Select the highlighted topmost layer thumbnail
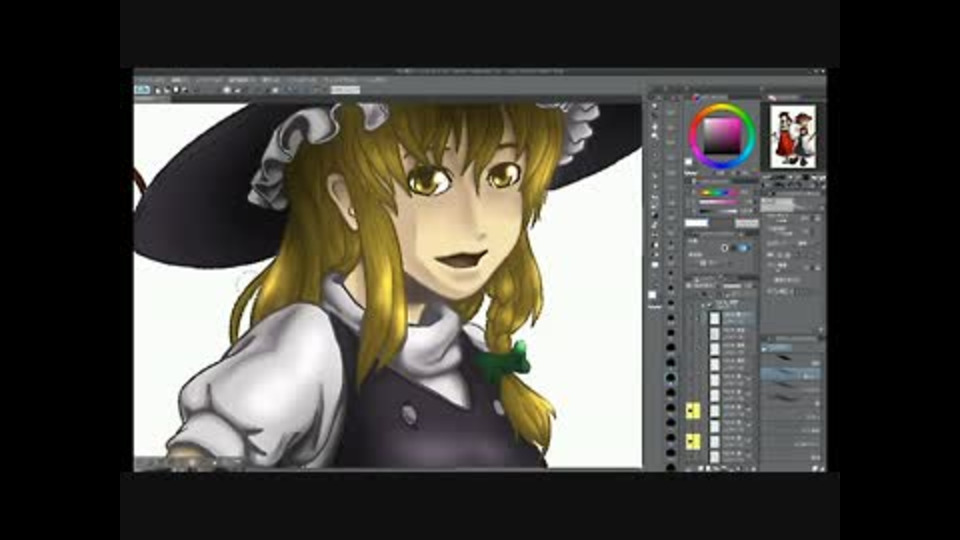 (714, 318)
